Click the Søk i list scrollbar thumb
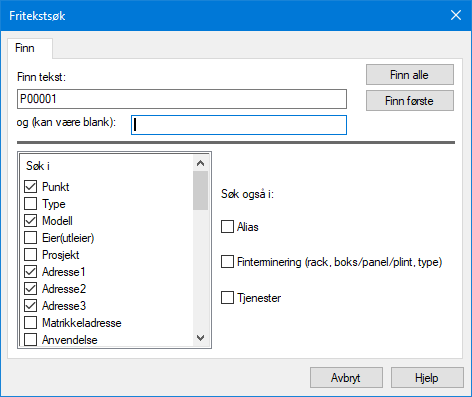This screenshot has height=397, width=472. point(200,190)
